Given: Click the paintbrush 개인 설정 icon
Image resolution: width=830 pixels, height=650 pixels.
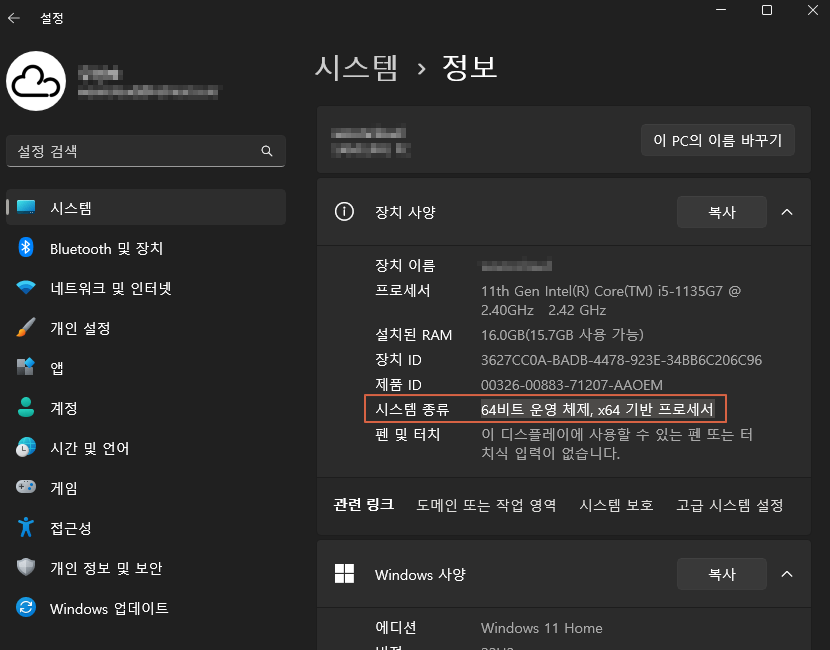Looking at the screenshot, I should click(x=26, y=328).
